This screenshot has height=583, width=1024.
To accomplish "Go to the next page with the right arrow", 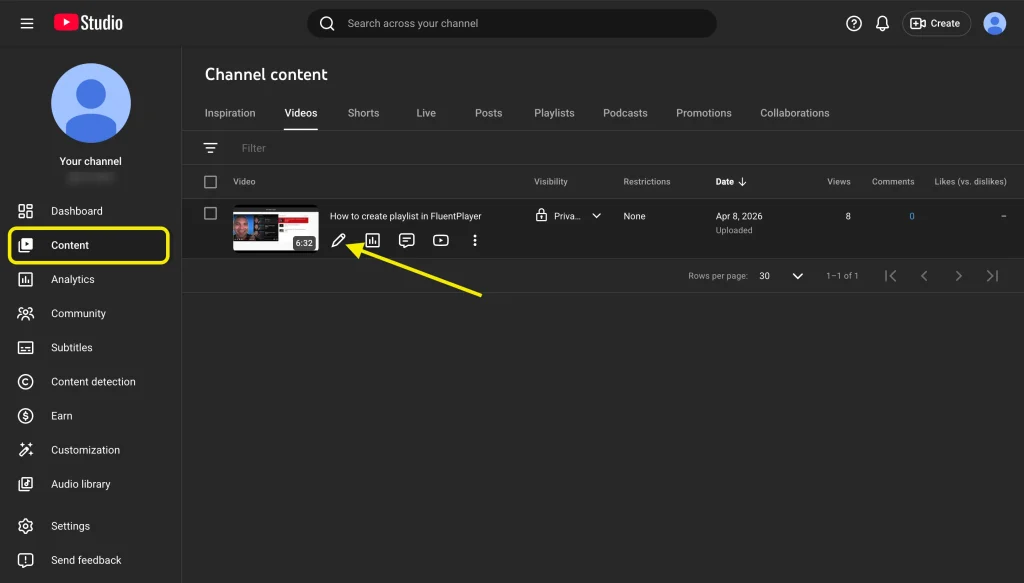I will (x=958, y=275).
